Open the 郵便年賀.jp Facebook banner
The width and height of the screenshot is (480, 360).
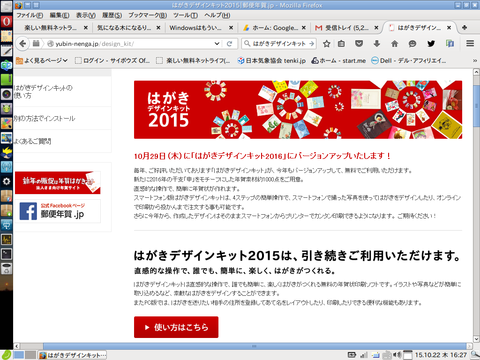click(x=58, y=211)
